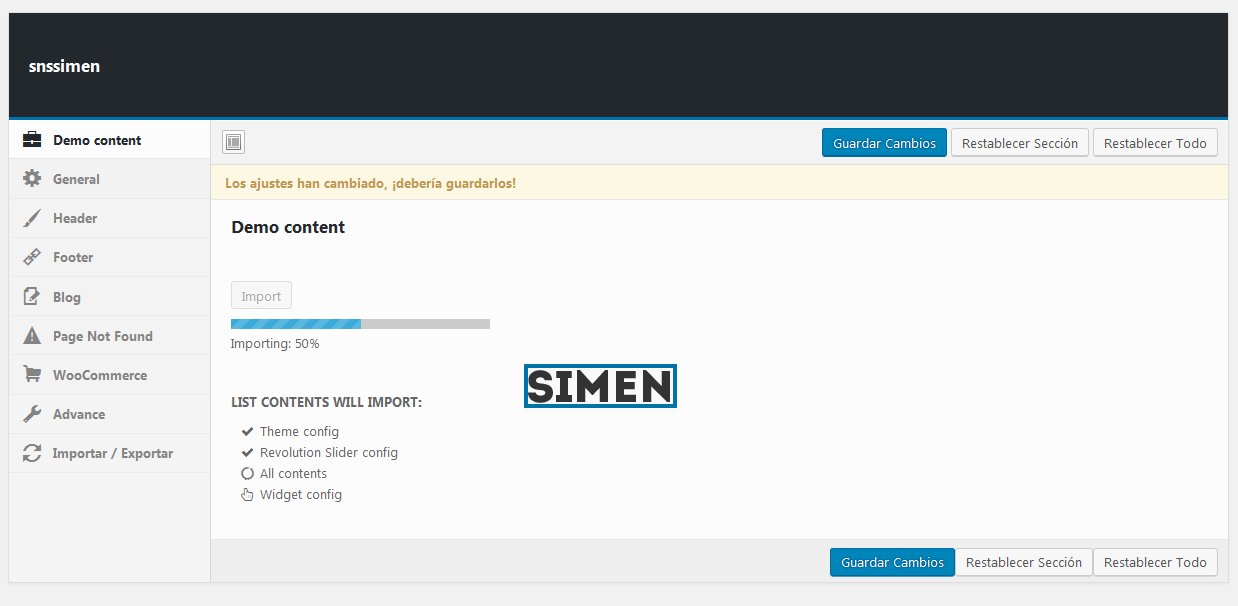Click the Footer link icon
Viewport: 1238px width, 606px height.
coord(32,257)
